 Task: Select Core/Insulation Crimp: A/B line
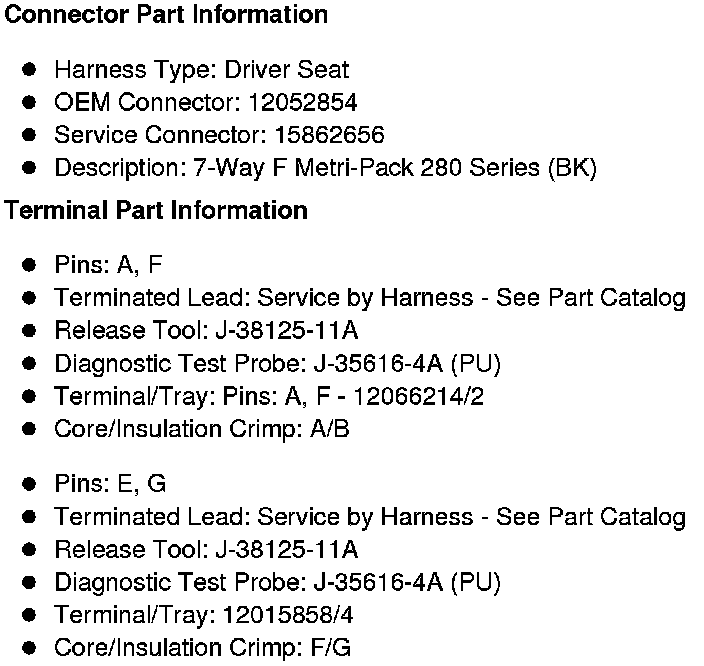pos(202,429)
